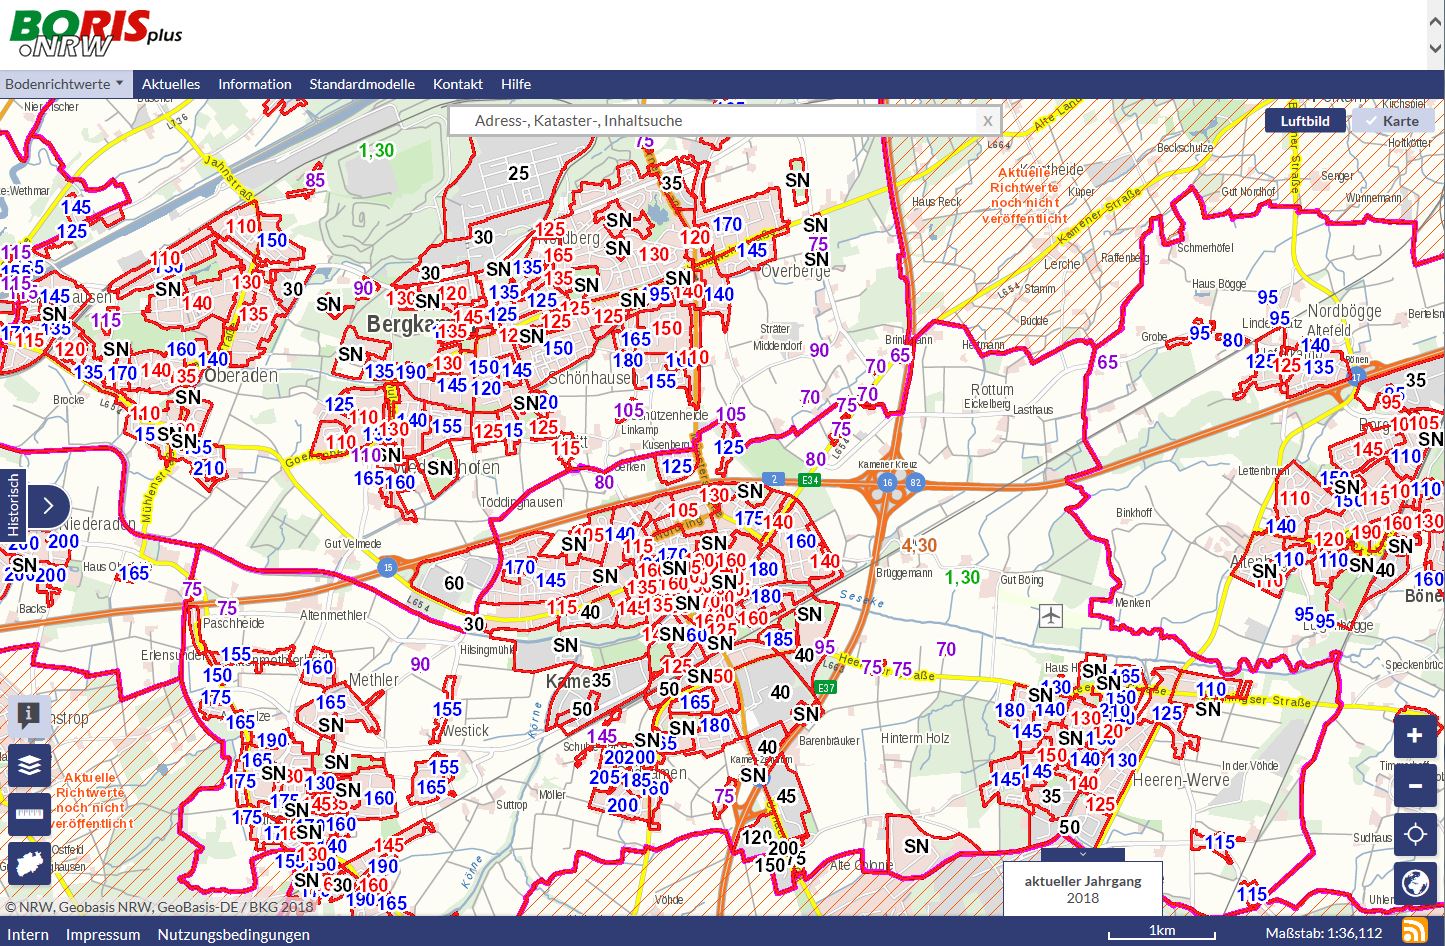This screenshot has height=946, width=1445.
Task: Open the orange RSS feed icon
Action: 1414,931
